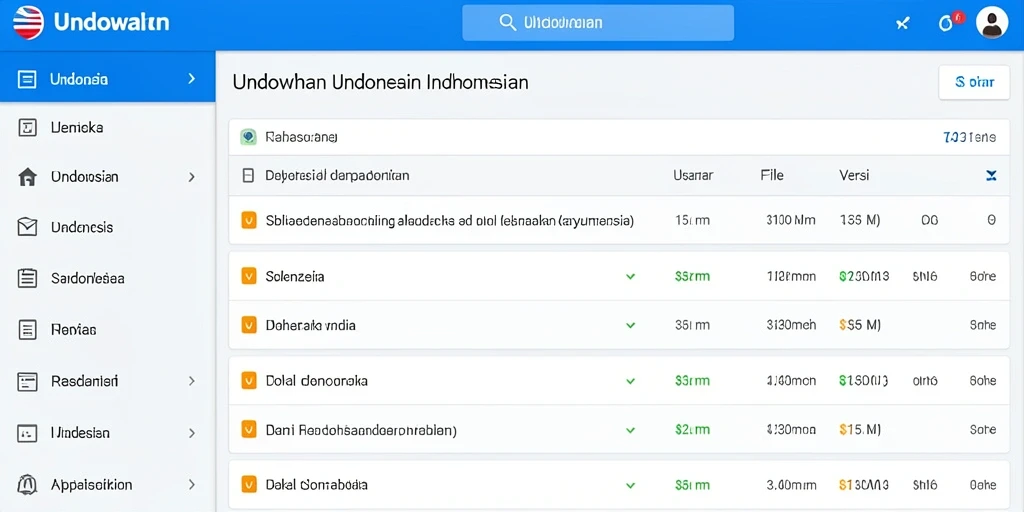Click the S oiar button
This screenshot has height=512, width=1024.
(974, 82)
